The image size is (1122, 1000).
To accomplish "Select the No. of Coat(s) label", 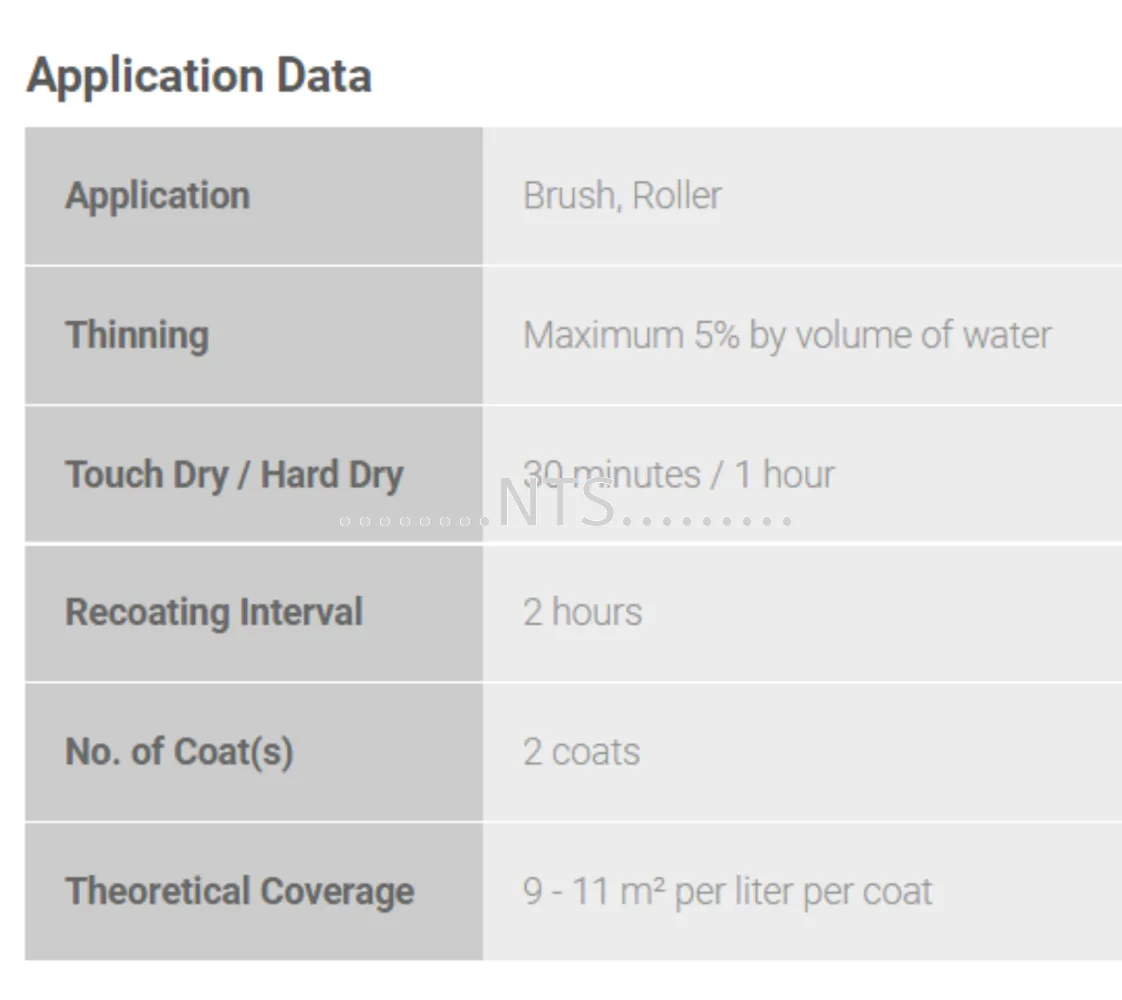I will pyautogui.click(x=179, y=752).
